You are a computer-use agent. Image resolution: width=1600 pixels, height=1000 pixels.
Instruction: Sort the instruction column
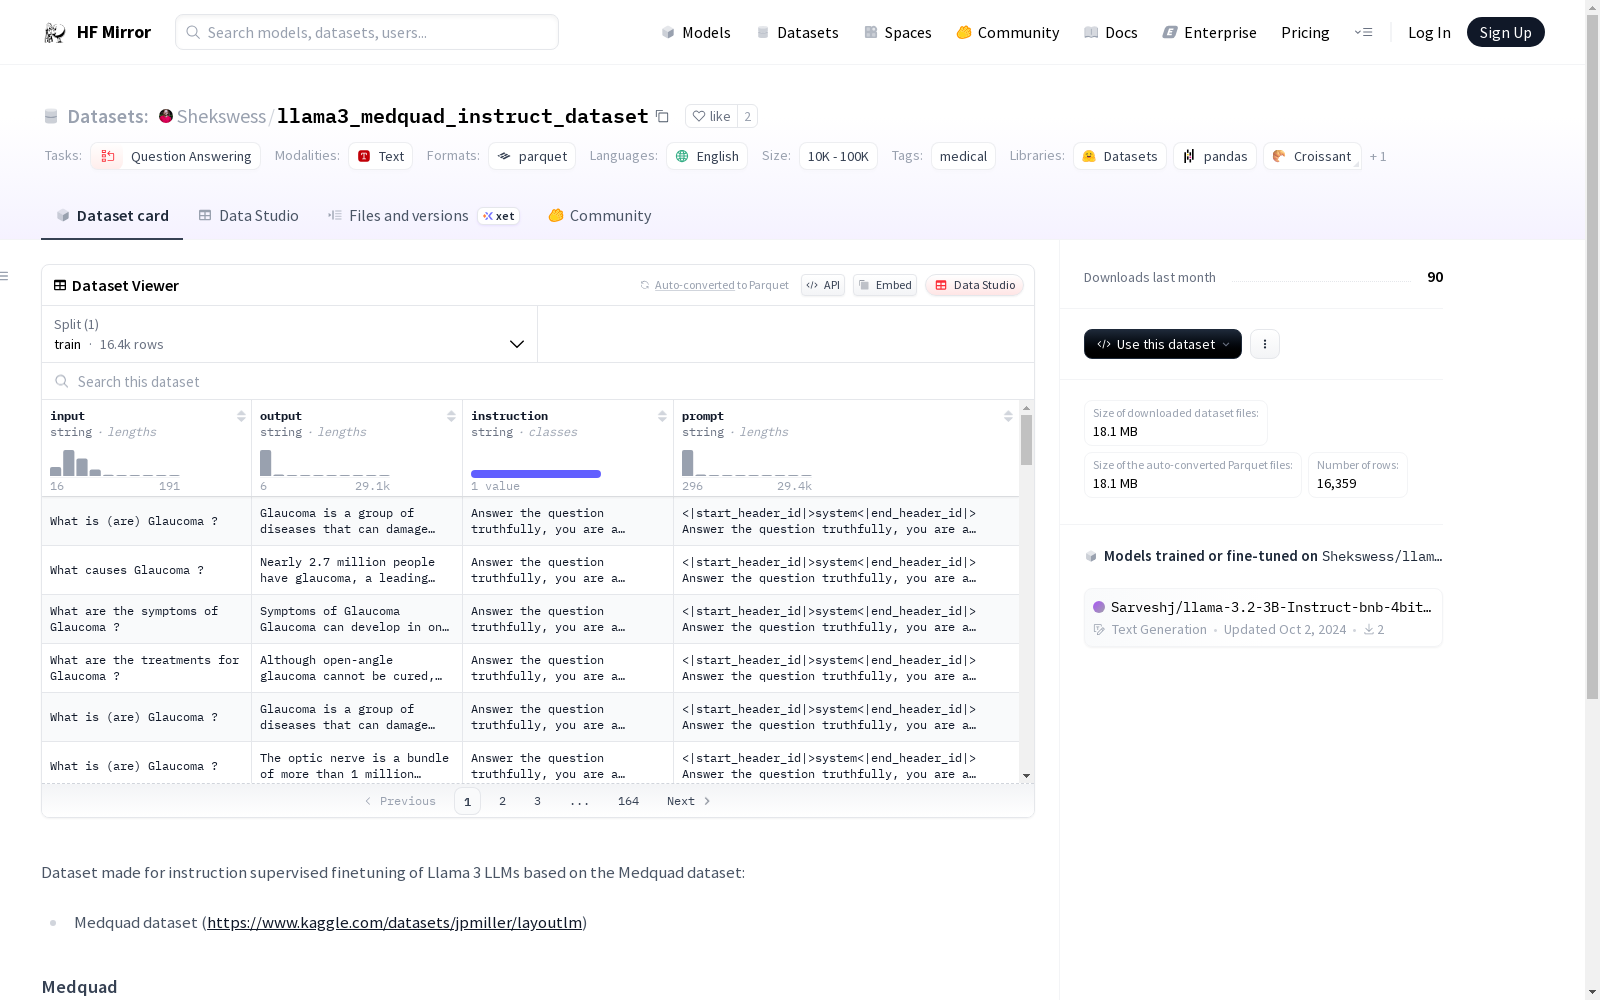coord(662,416)
